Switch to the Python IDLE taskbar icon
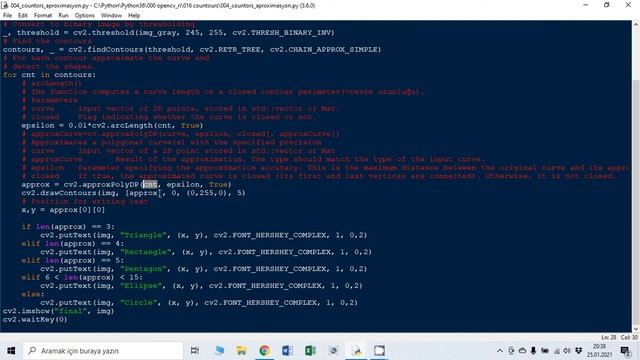Viewport: 640px width, 360px height. tap(356, 351)
